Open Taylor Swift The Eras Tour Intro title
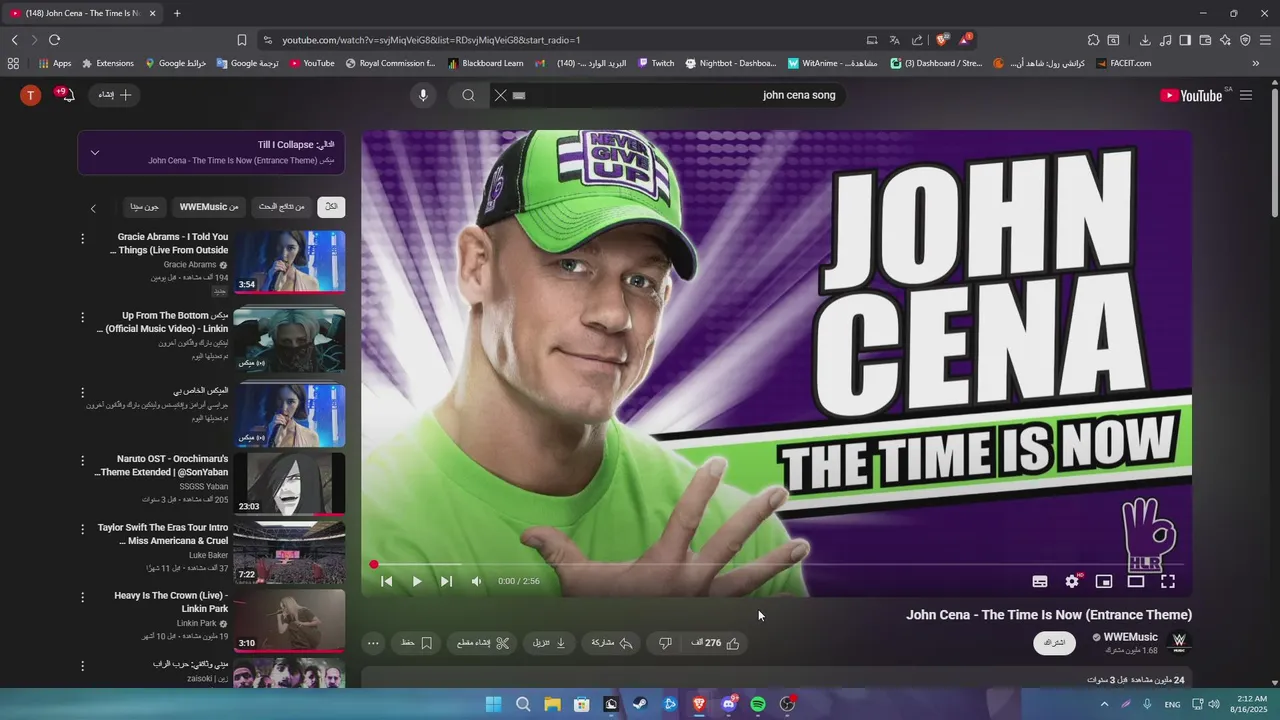 (163, 534)
